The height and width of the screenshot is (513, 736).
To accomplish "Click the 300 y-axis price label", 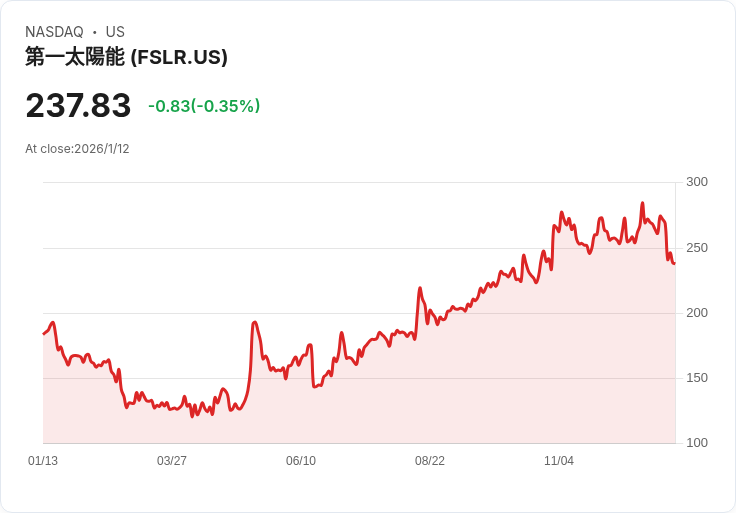I will [696, 182].
